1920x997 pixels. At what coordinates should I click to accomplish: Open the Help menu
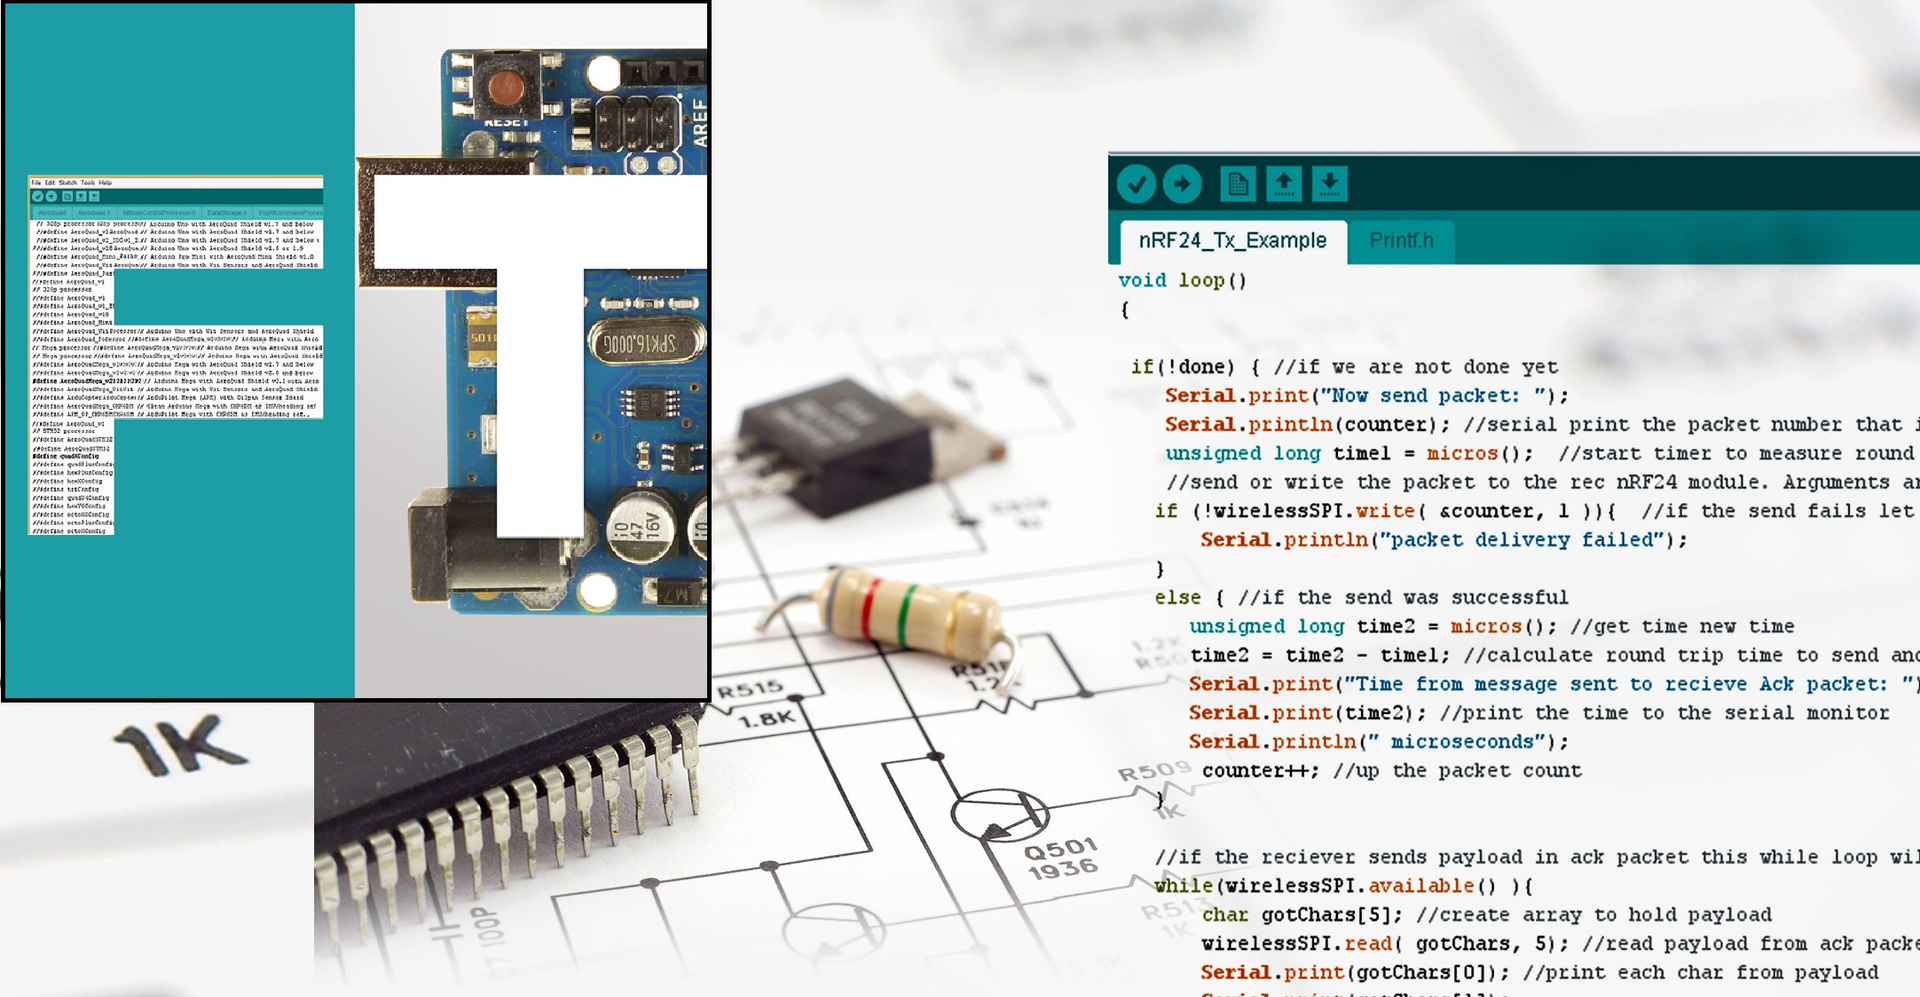tap(105, 183)
